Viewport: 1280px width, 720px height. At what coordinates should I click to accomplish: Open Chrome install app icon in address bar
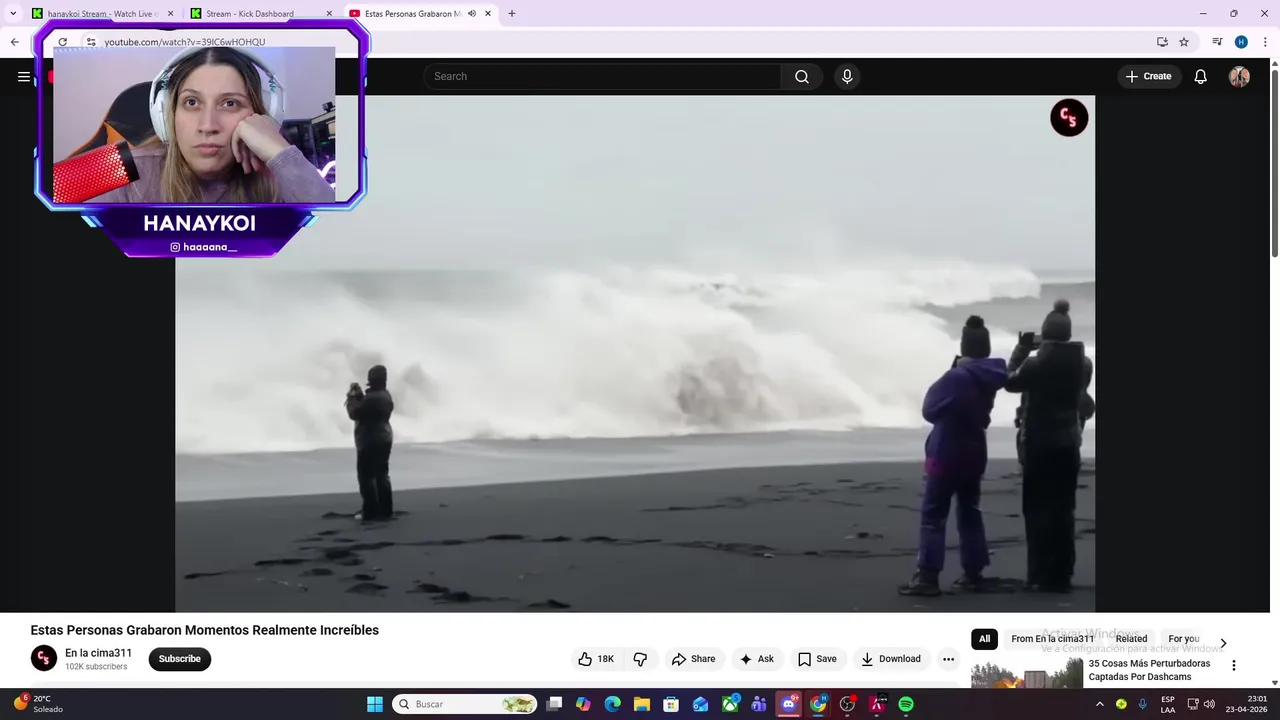(1162, 42)
